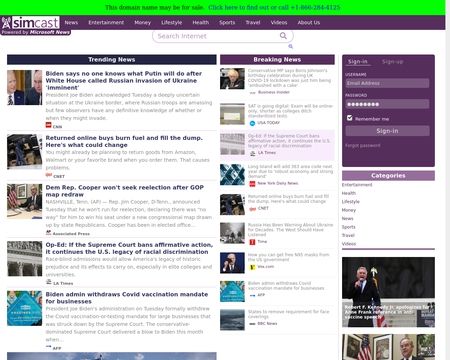Click the AFP icon in Breaking News
The image size is (450, 360).
[x=252, y=295]
